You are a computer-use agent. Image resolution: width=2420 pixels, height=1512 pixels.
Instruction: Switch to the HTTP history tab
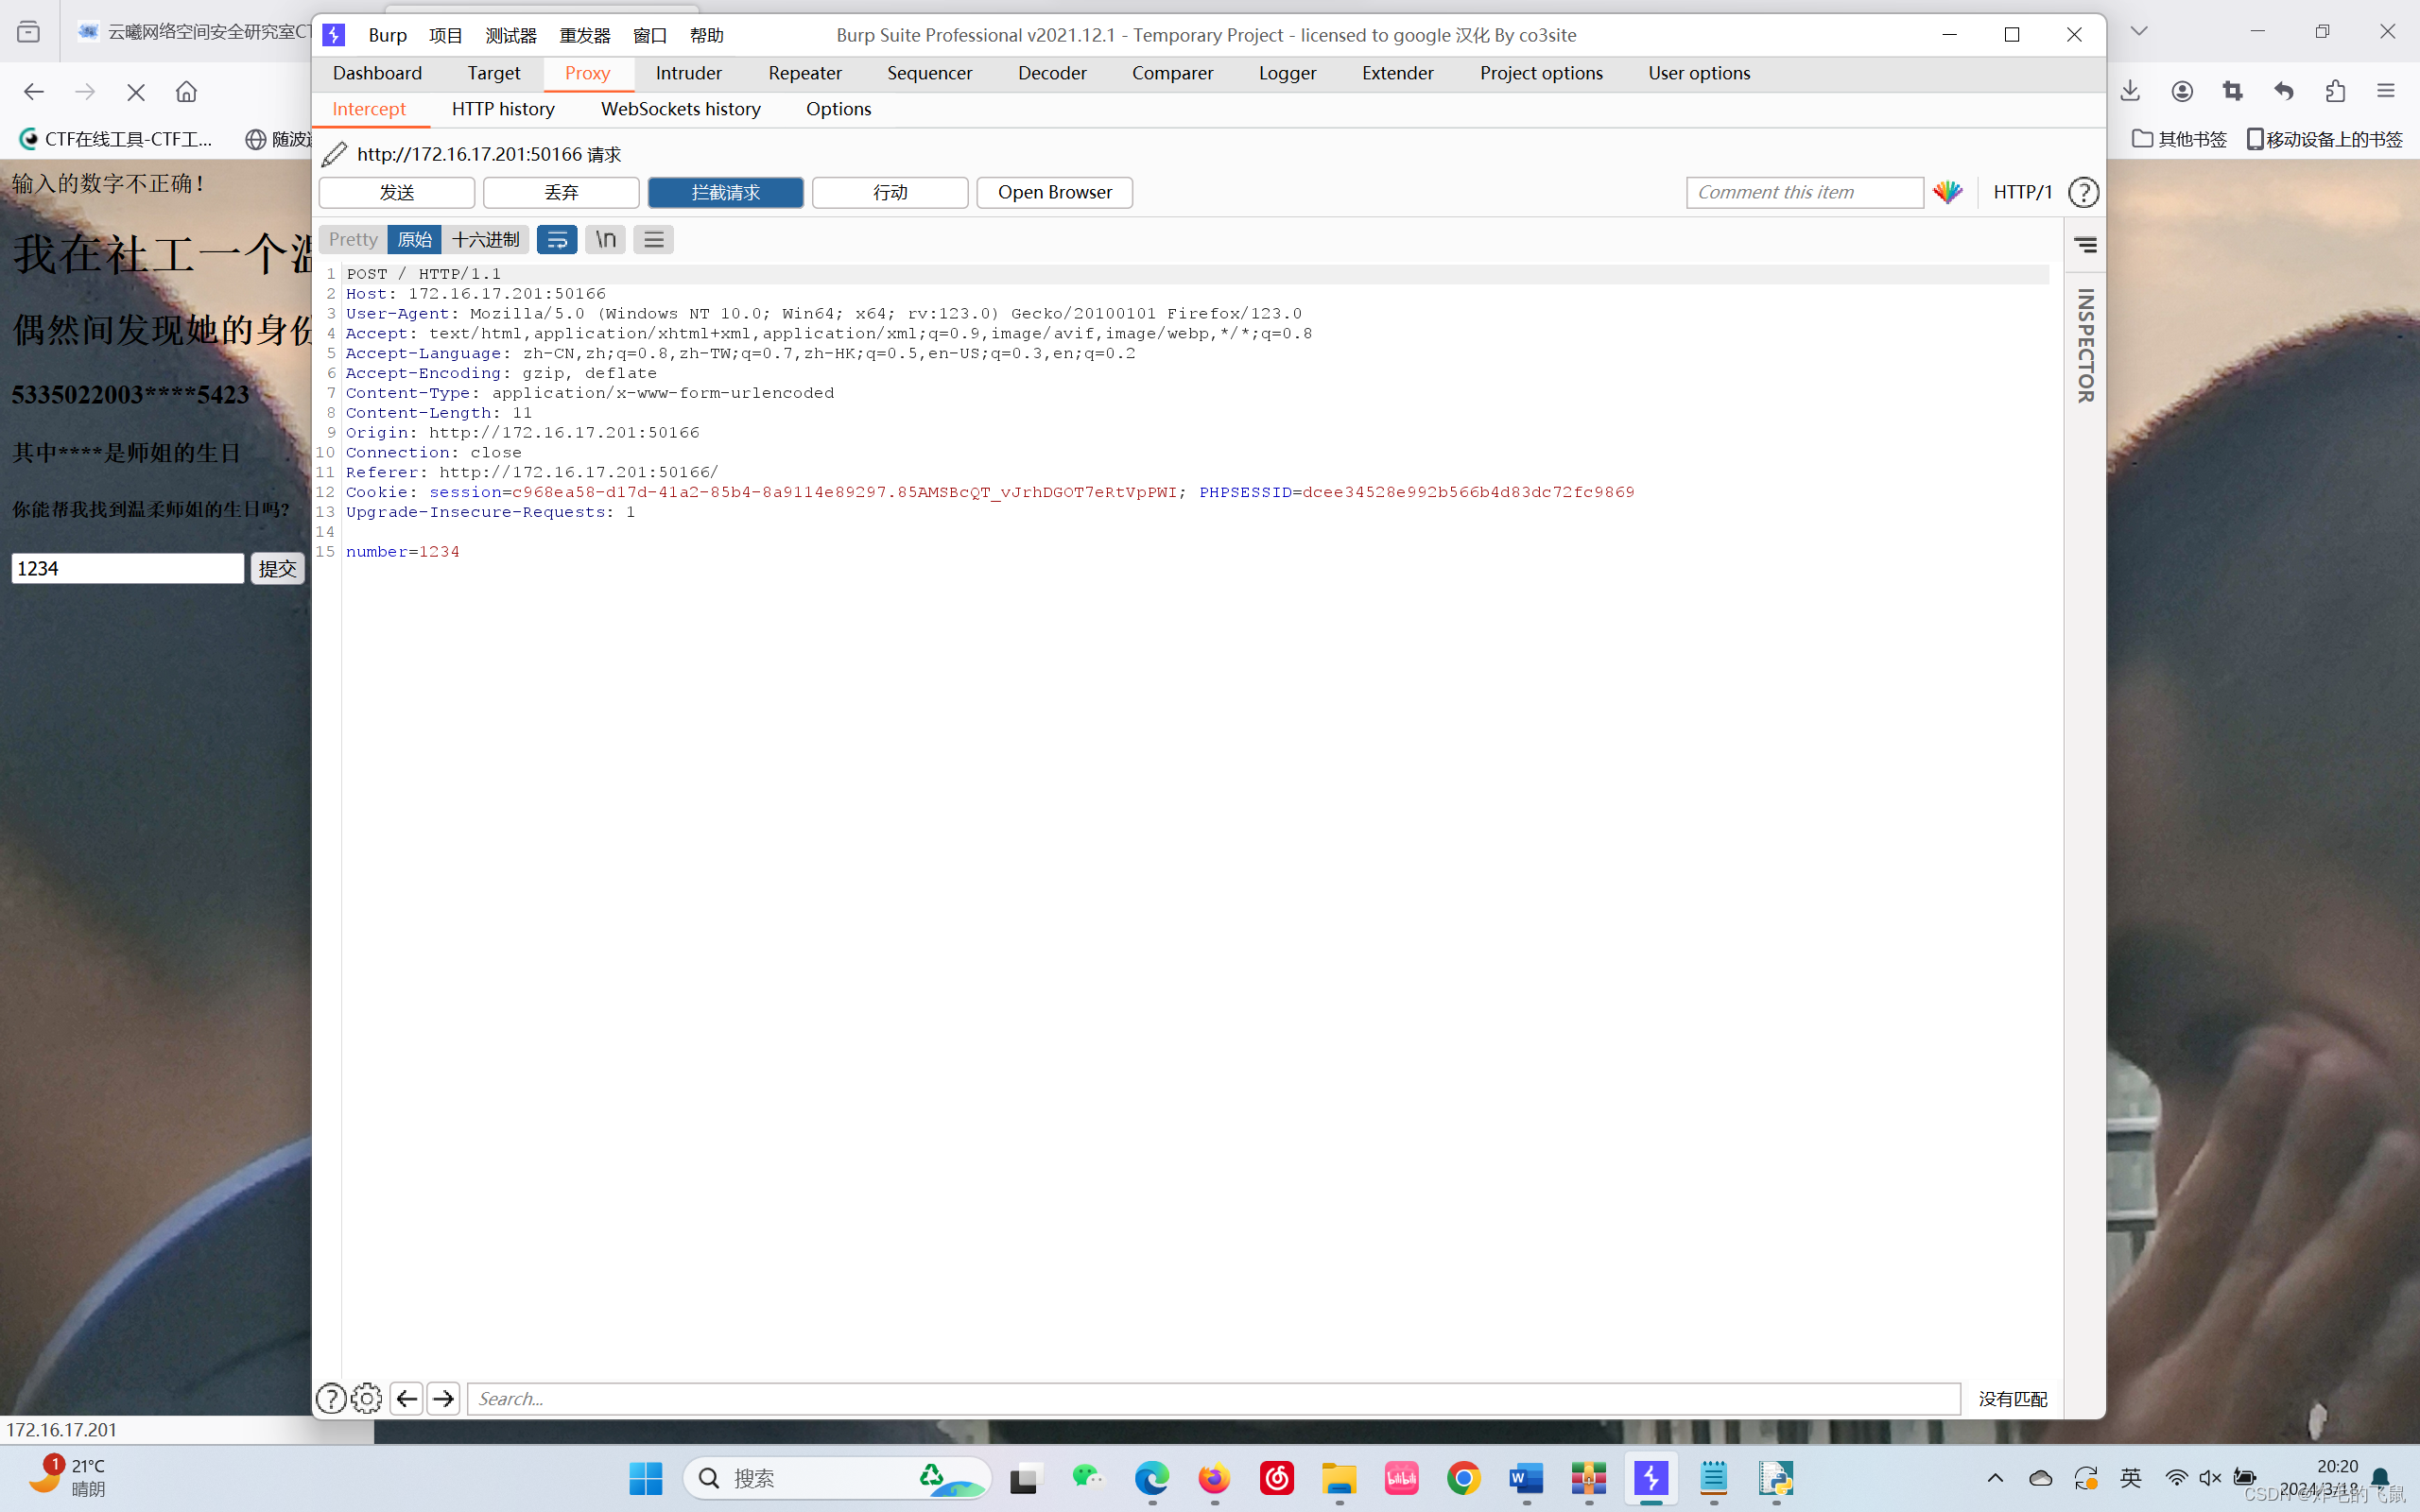[503, 109]
